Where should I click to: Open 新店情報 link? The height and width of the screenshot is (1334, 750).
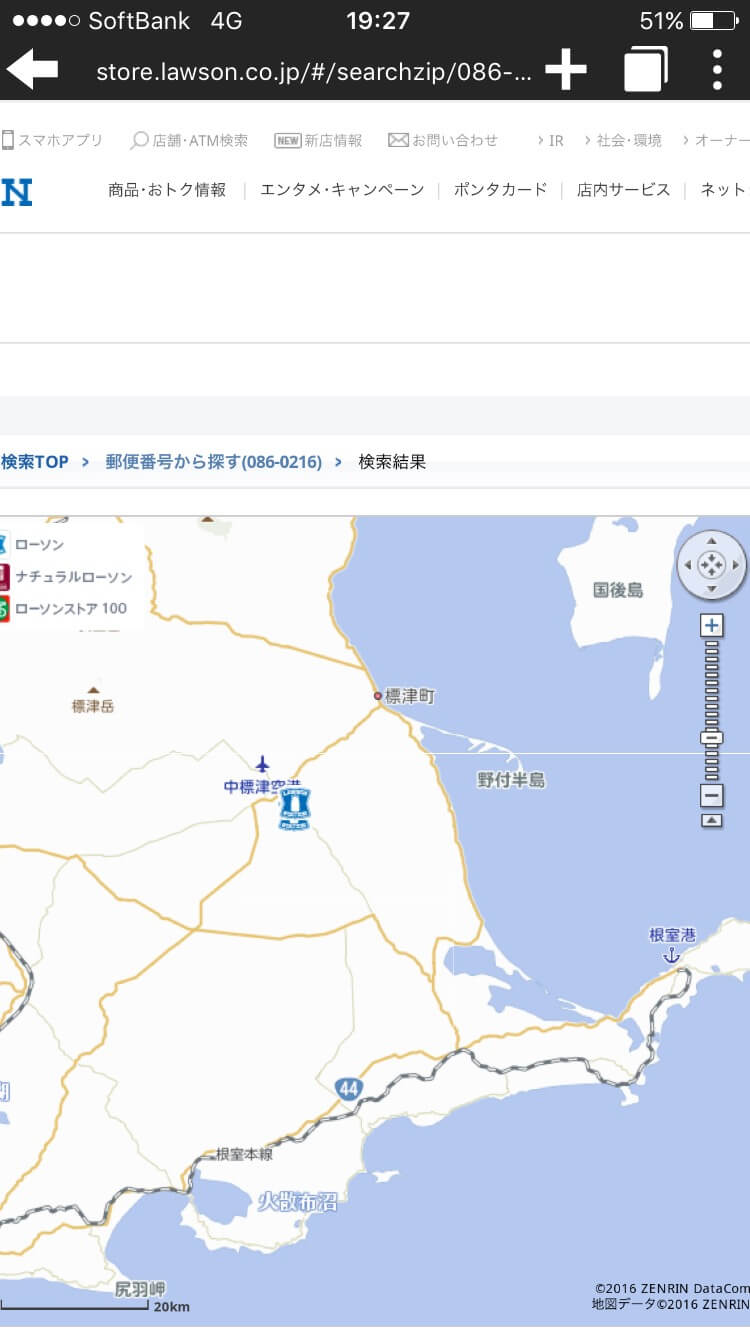[x=318, y=140]
